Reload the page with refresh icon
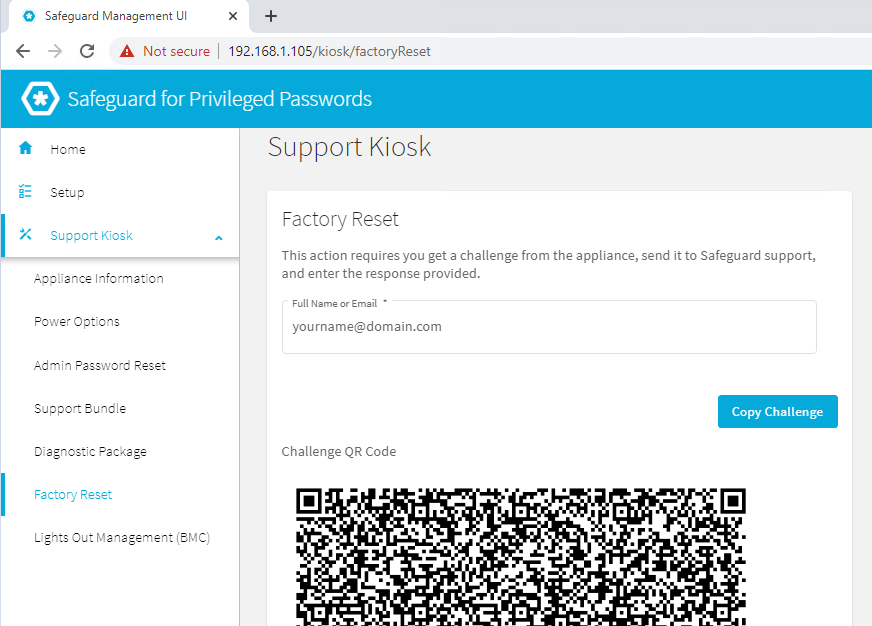Screen dimensions: 872x626 pos(87,51)
